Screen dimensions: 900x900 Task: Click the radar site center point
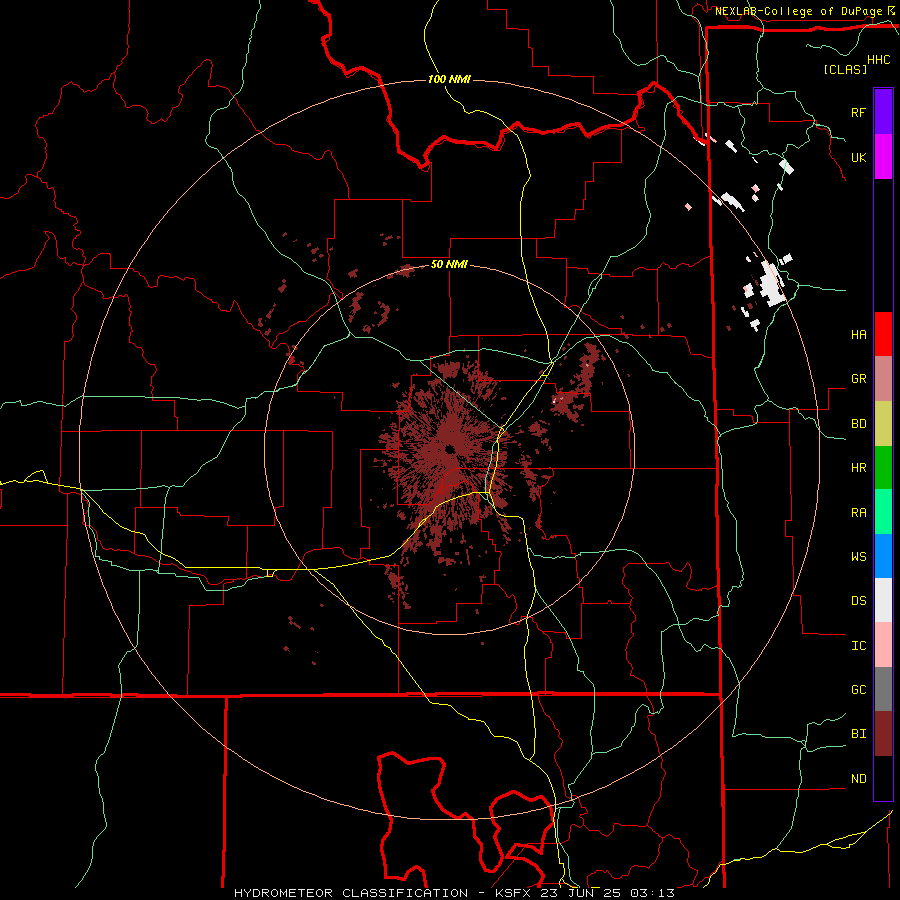449,449
